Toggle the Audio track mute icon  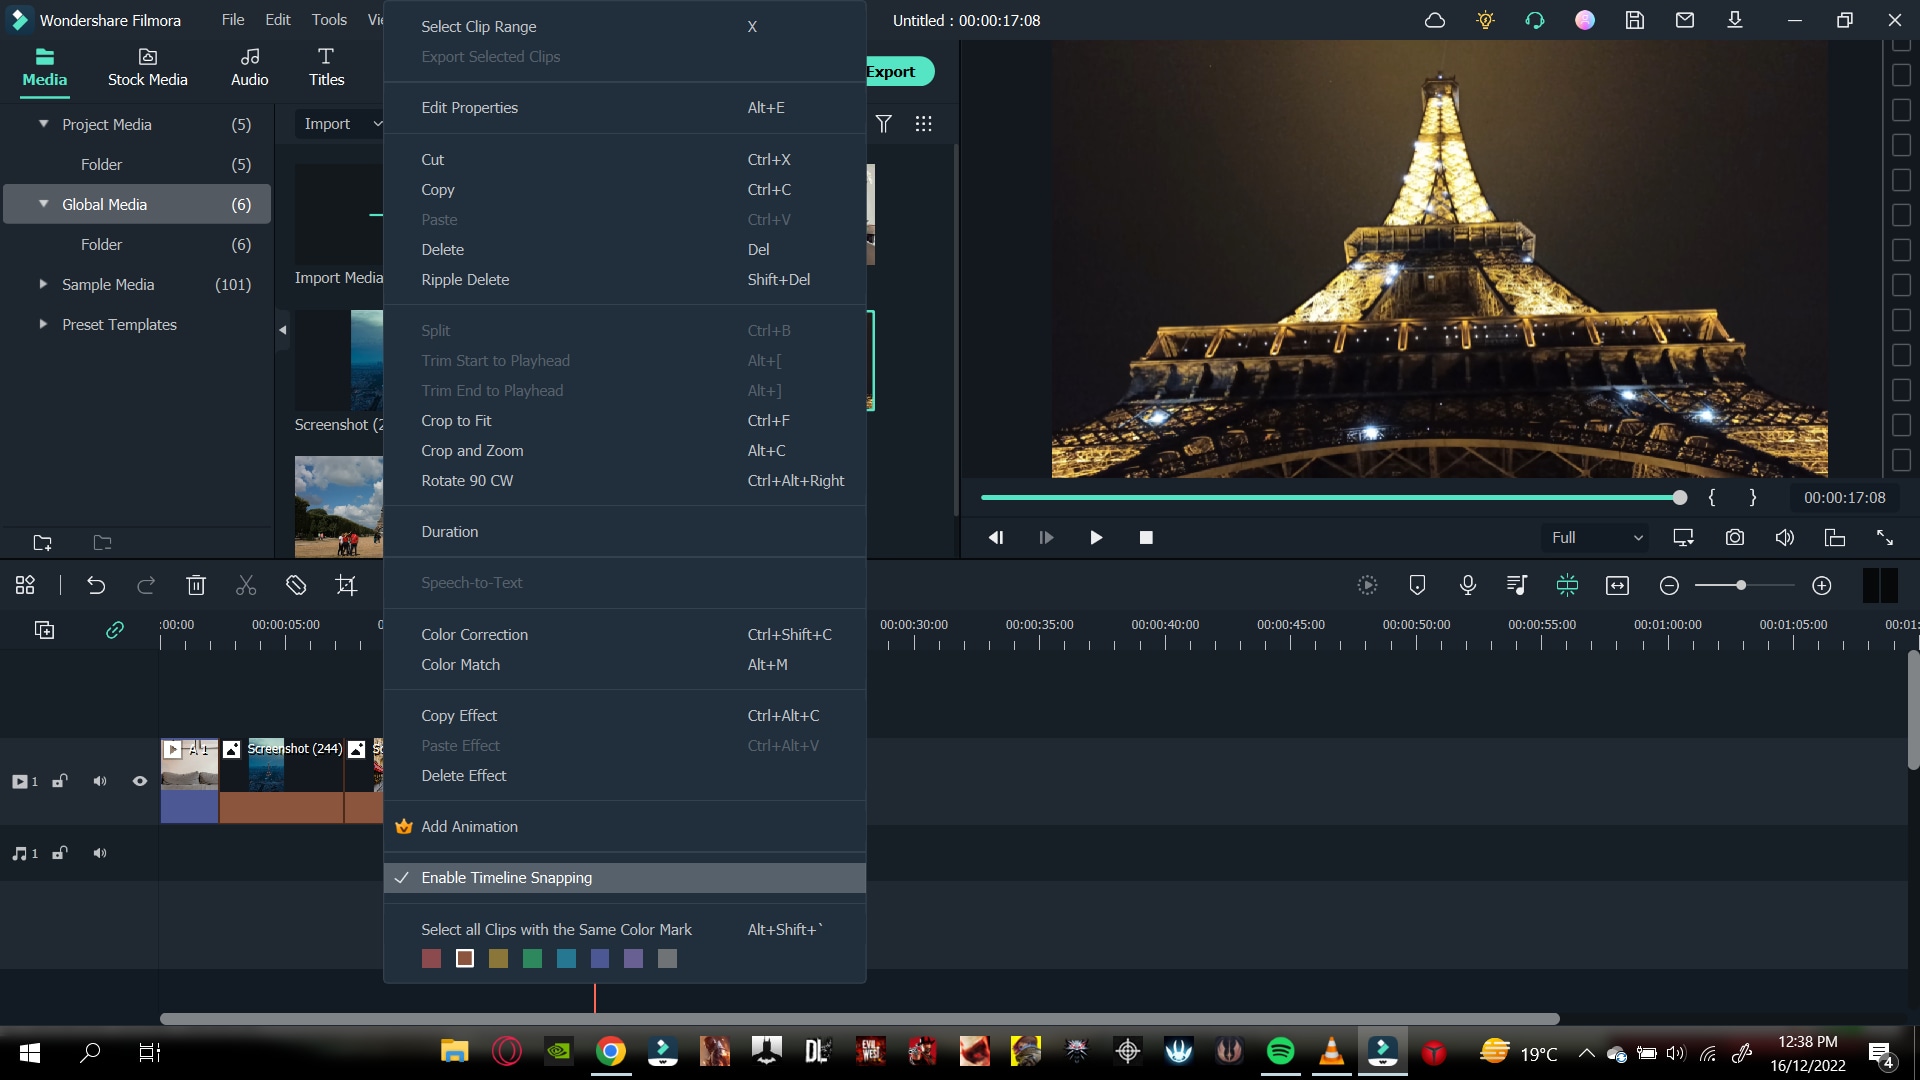[x=99, y=852]
